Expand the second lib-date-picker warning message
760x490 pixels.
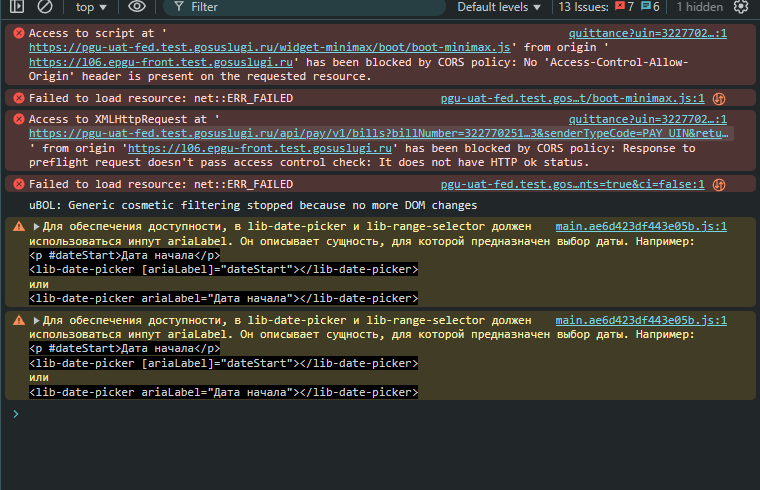point(36,320)
